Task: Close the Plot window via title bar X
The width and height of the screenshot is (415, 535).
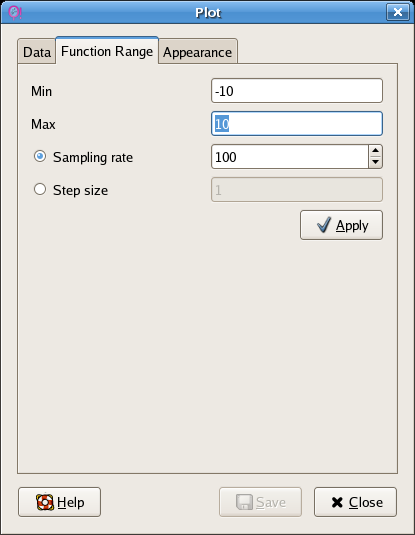Action: 398,12
